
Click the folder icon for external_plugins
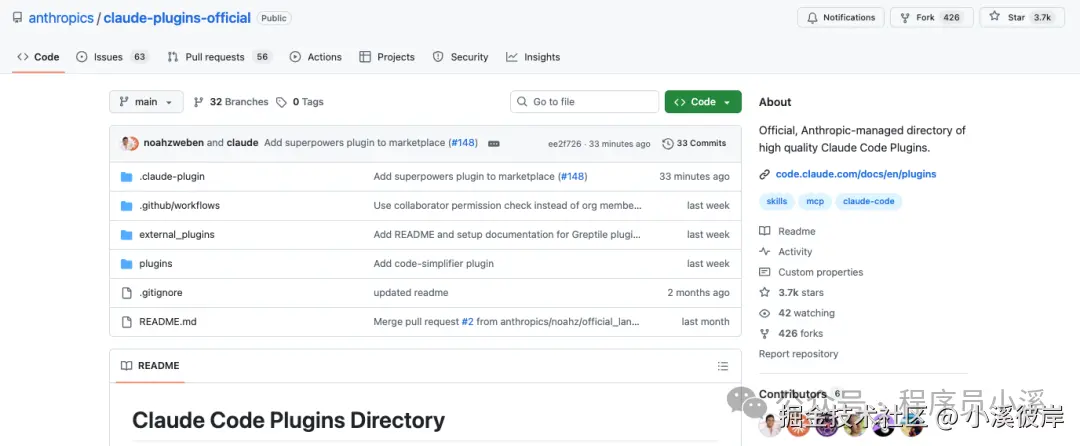(x=126, y=235)
